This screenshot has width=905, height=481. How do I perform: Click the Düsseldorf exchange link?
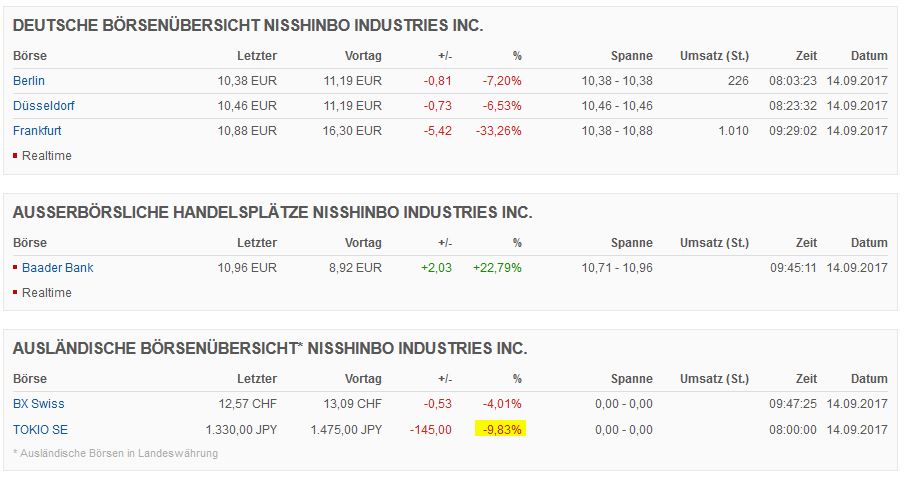(x=43, y=106)
